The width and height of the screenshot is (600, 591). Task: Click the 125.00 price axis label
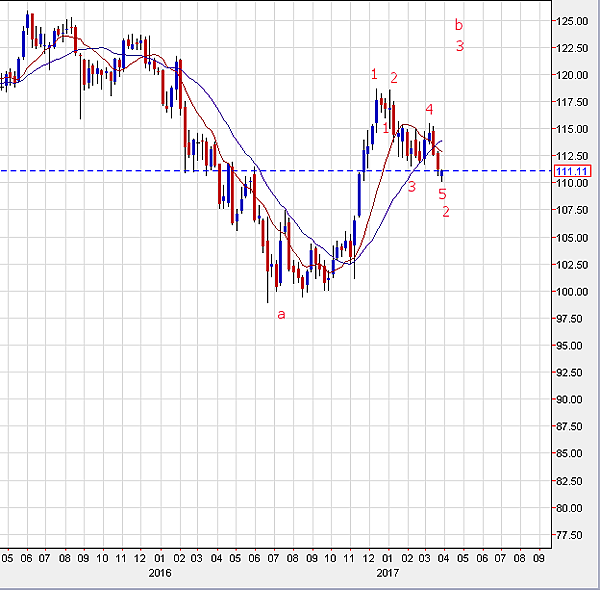pyautogui.click(x=572, y=21)
